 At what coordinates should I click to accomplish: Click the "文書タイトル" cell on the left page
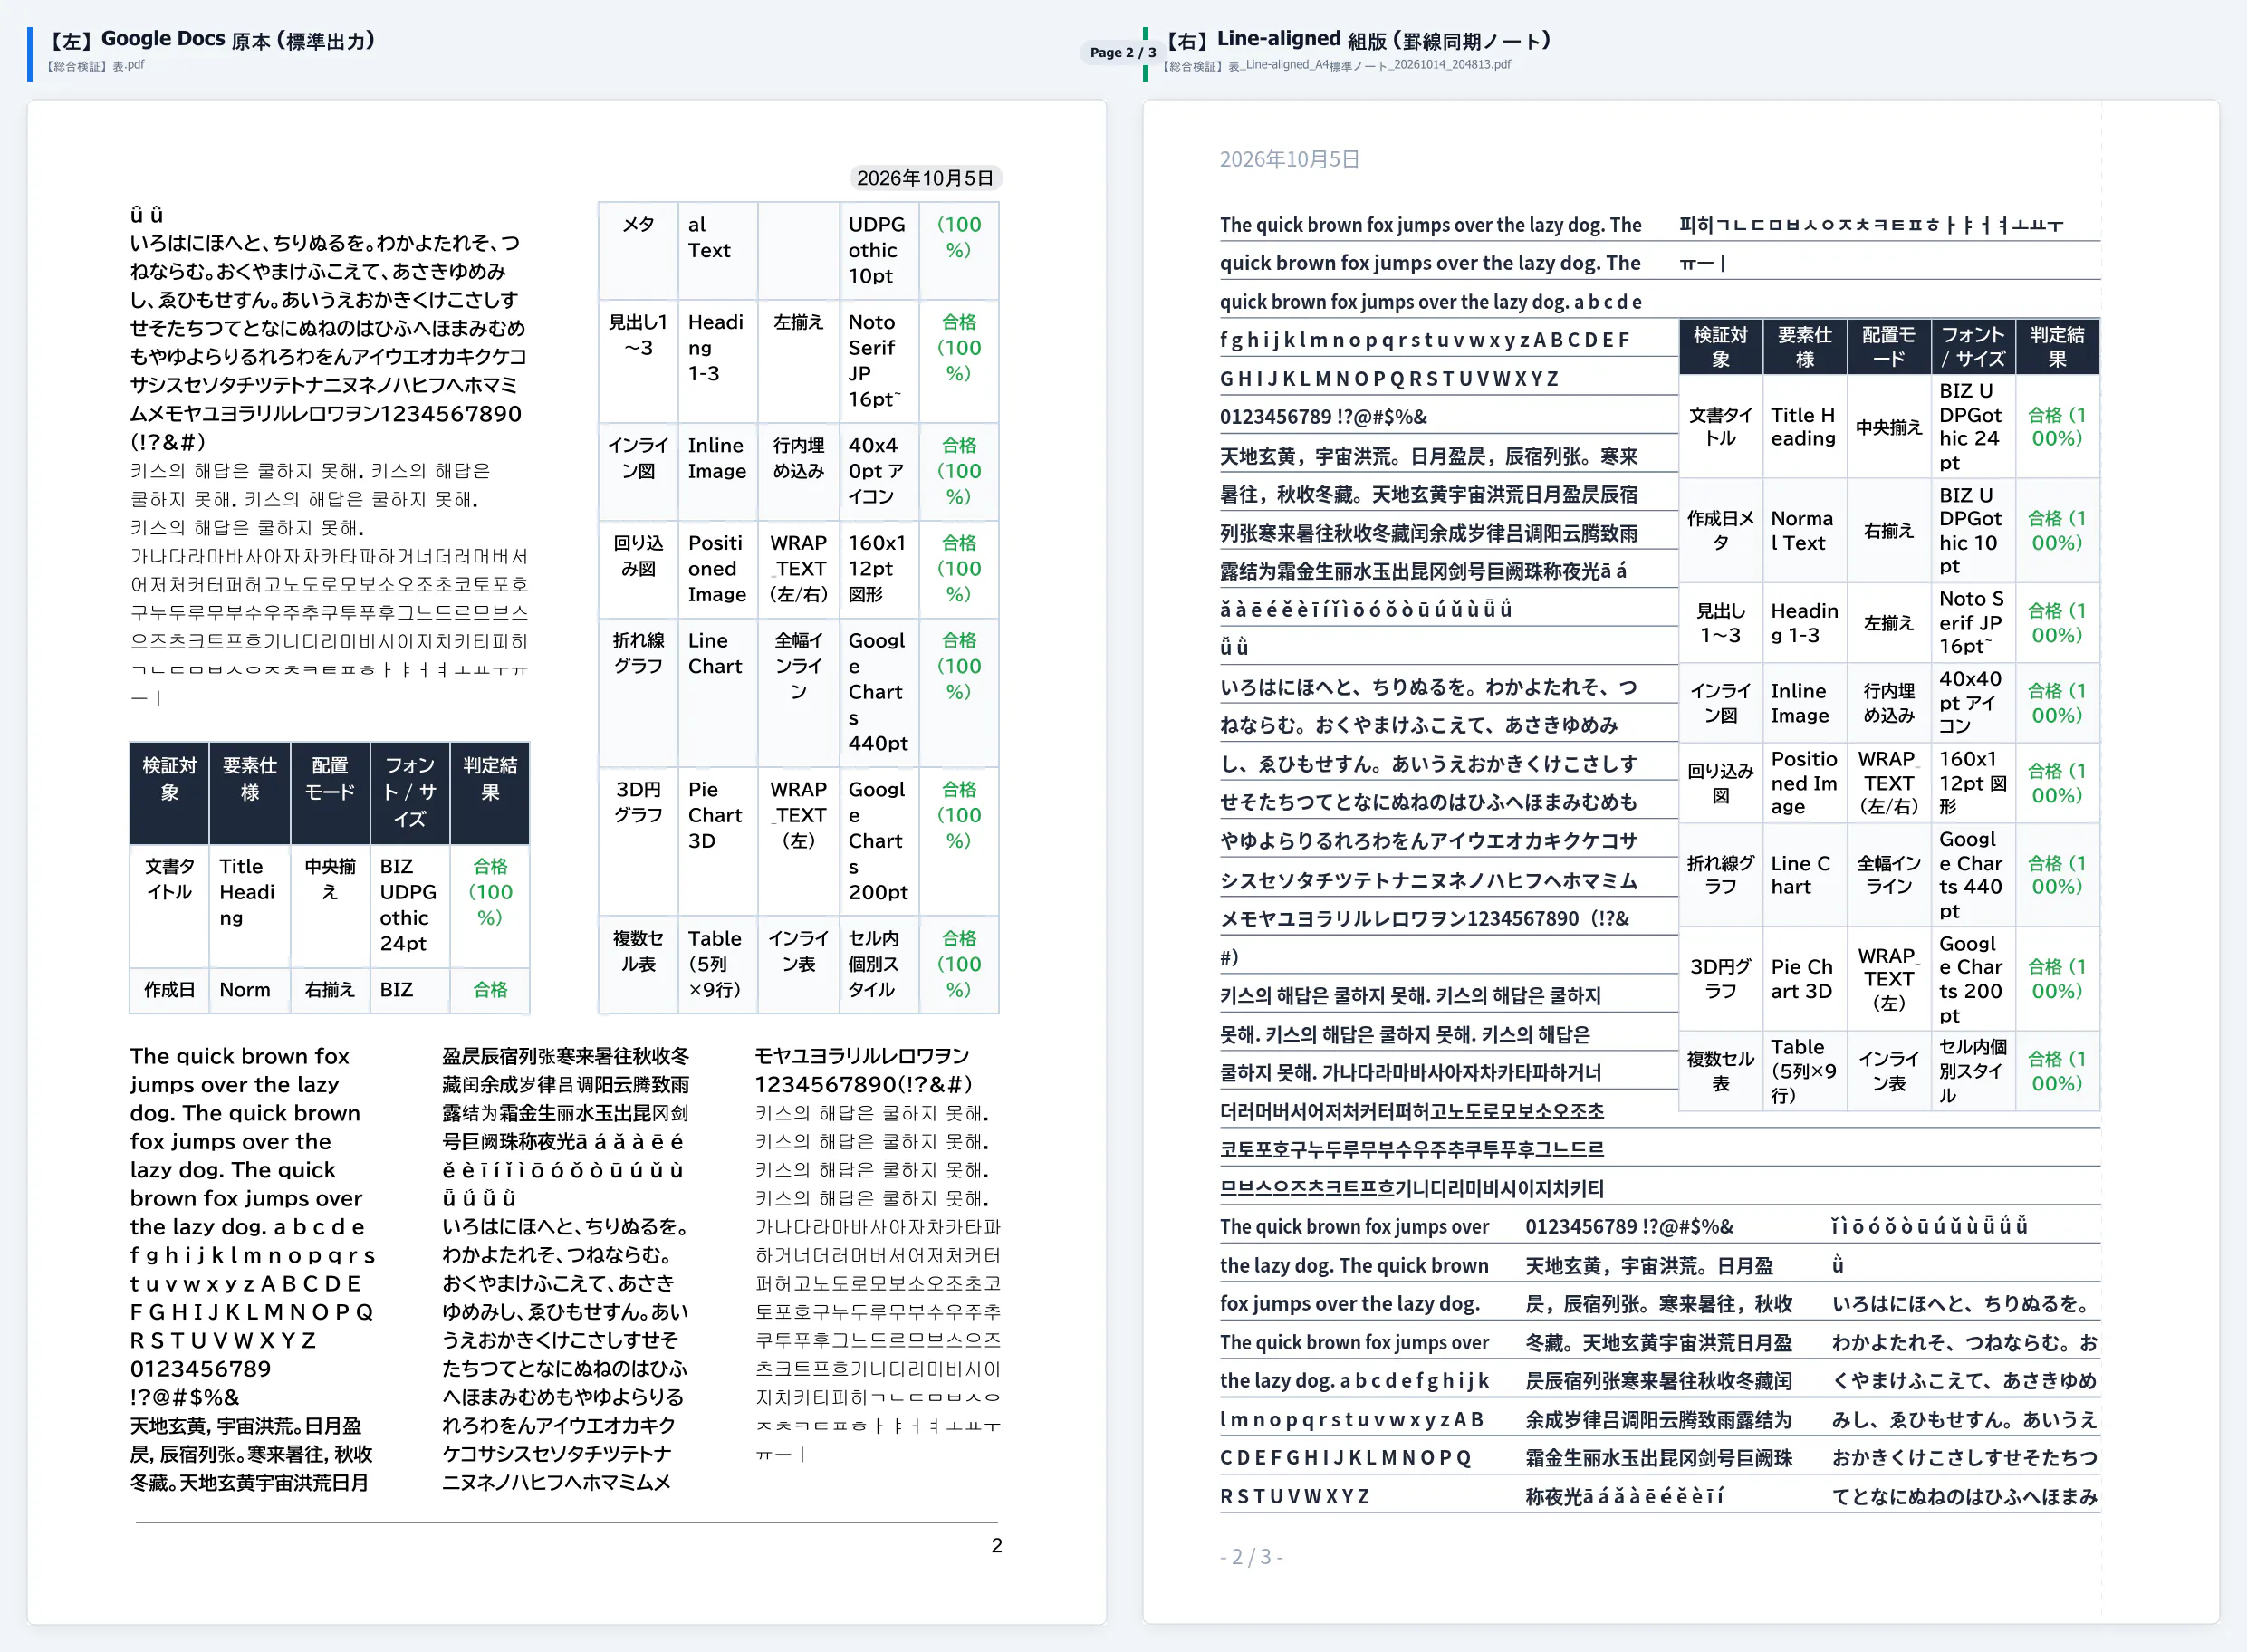tap(169, 905)
